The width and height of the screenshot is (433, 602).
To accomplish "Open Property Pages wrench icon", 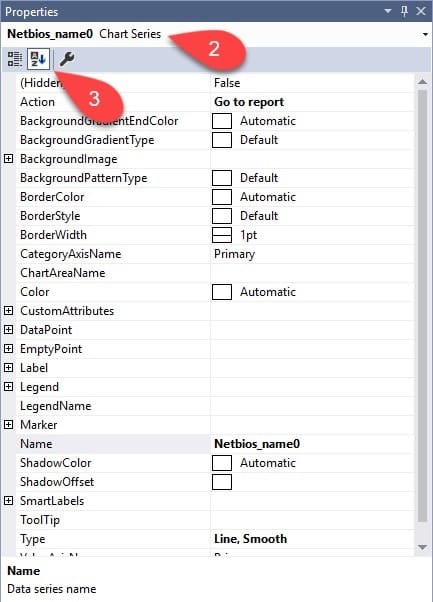I will coord(67,59).
